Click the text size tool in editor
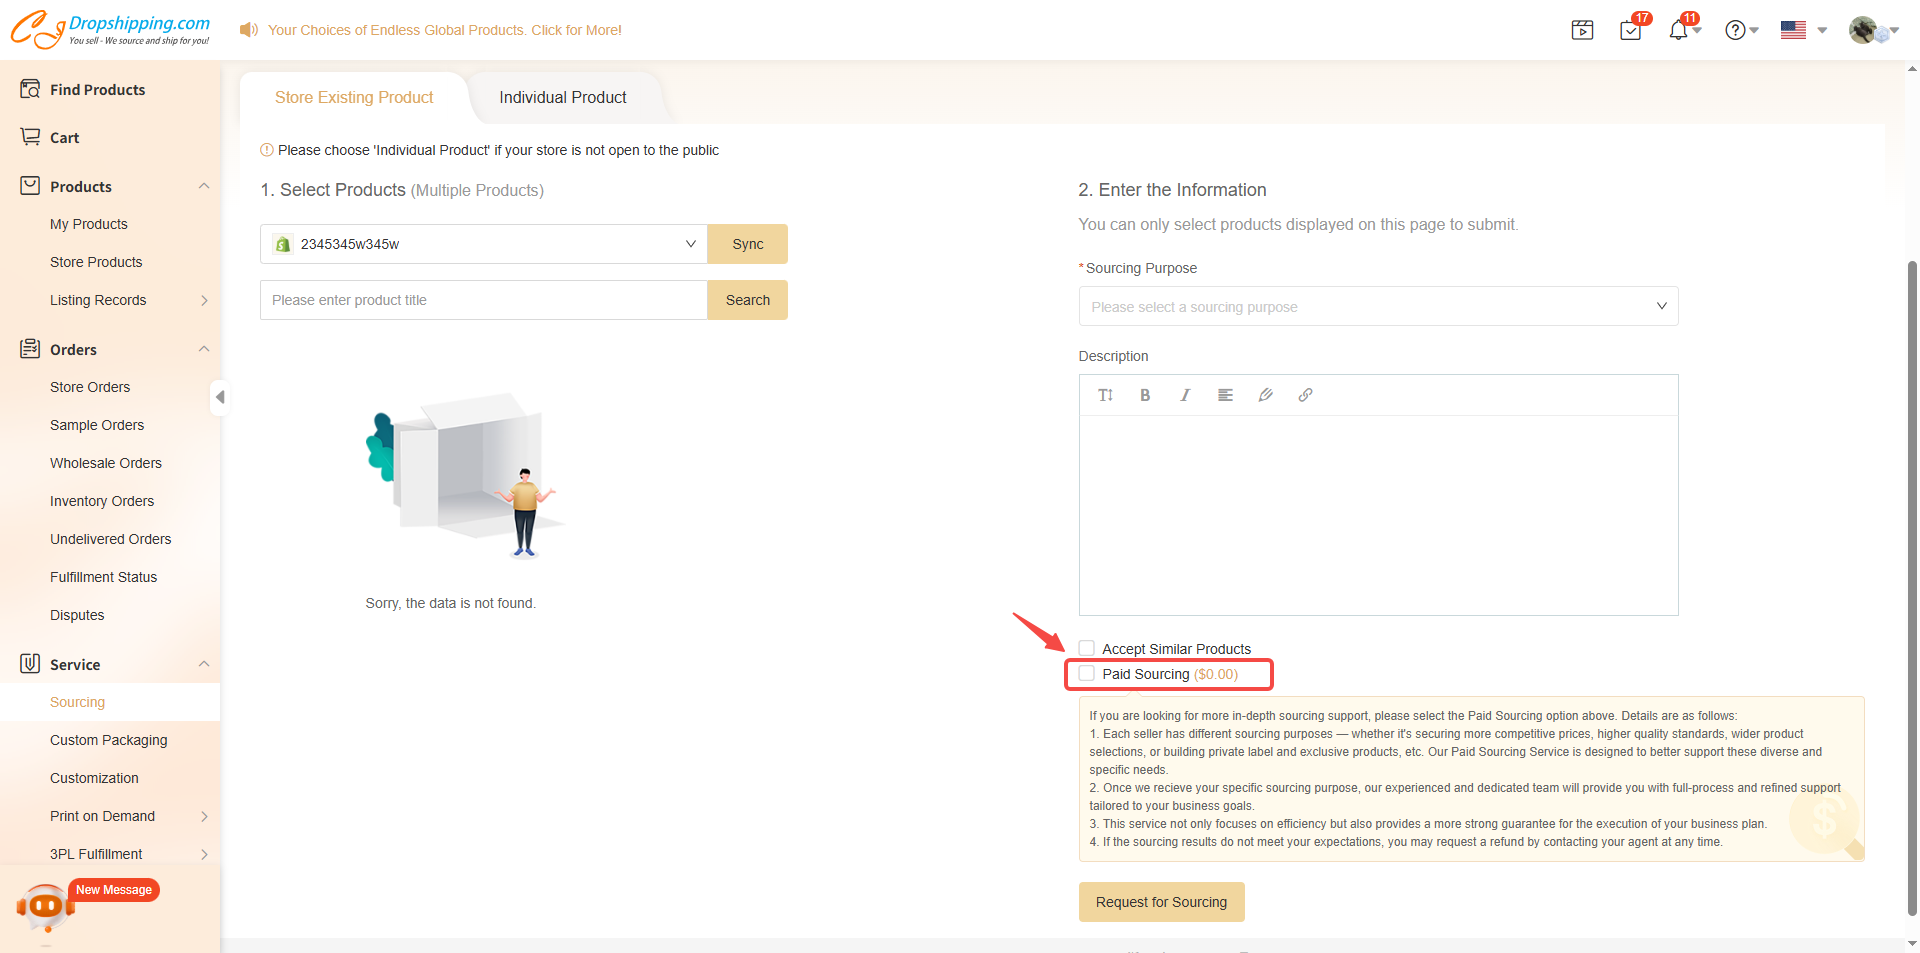Screen dimensions: 1920x953 (1105, 395)
